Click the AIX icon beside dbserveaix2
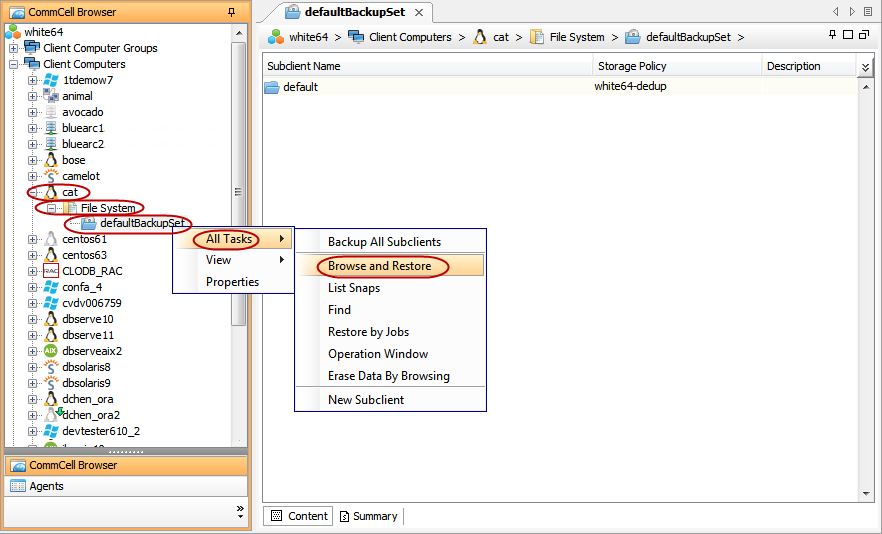 tap(51, 351)
